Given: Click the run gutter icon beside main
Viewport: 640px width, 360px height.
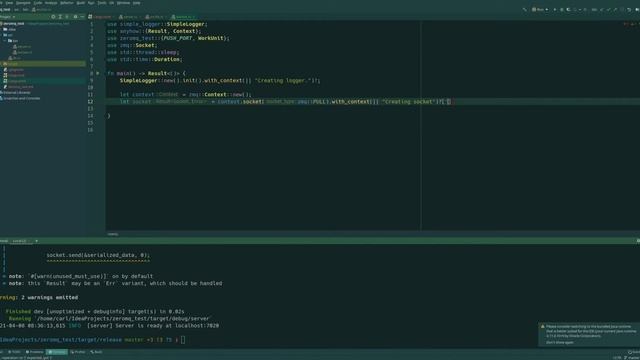Looking at the screenshot, I should (x=98, y=73).
